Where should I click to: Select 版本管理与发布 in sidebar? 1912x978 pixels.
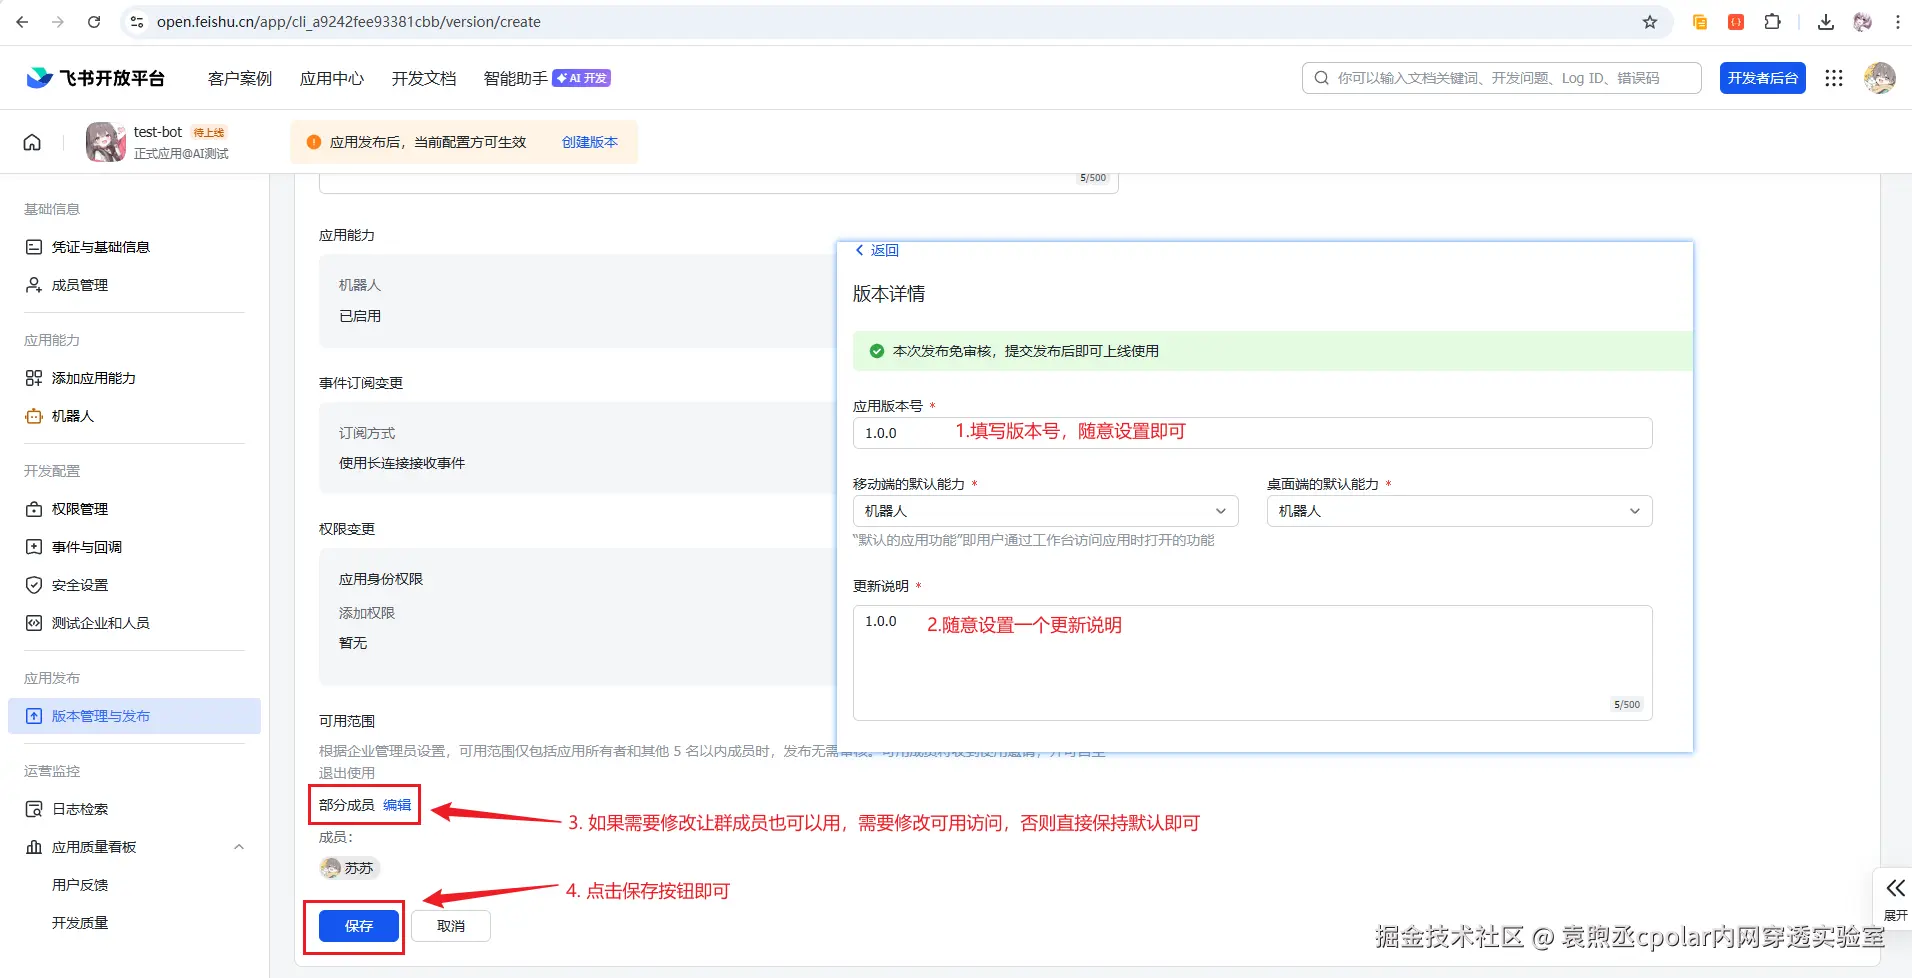pyautogui.click(x=134, y=716)
